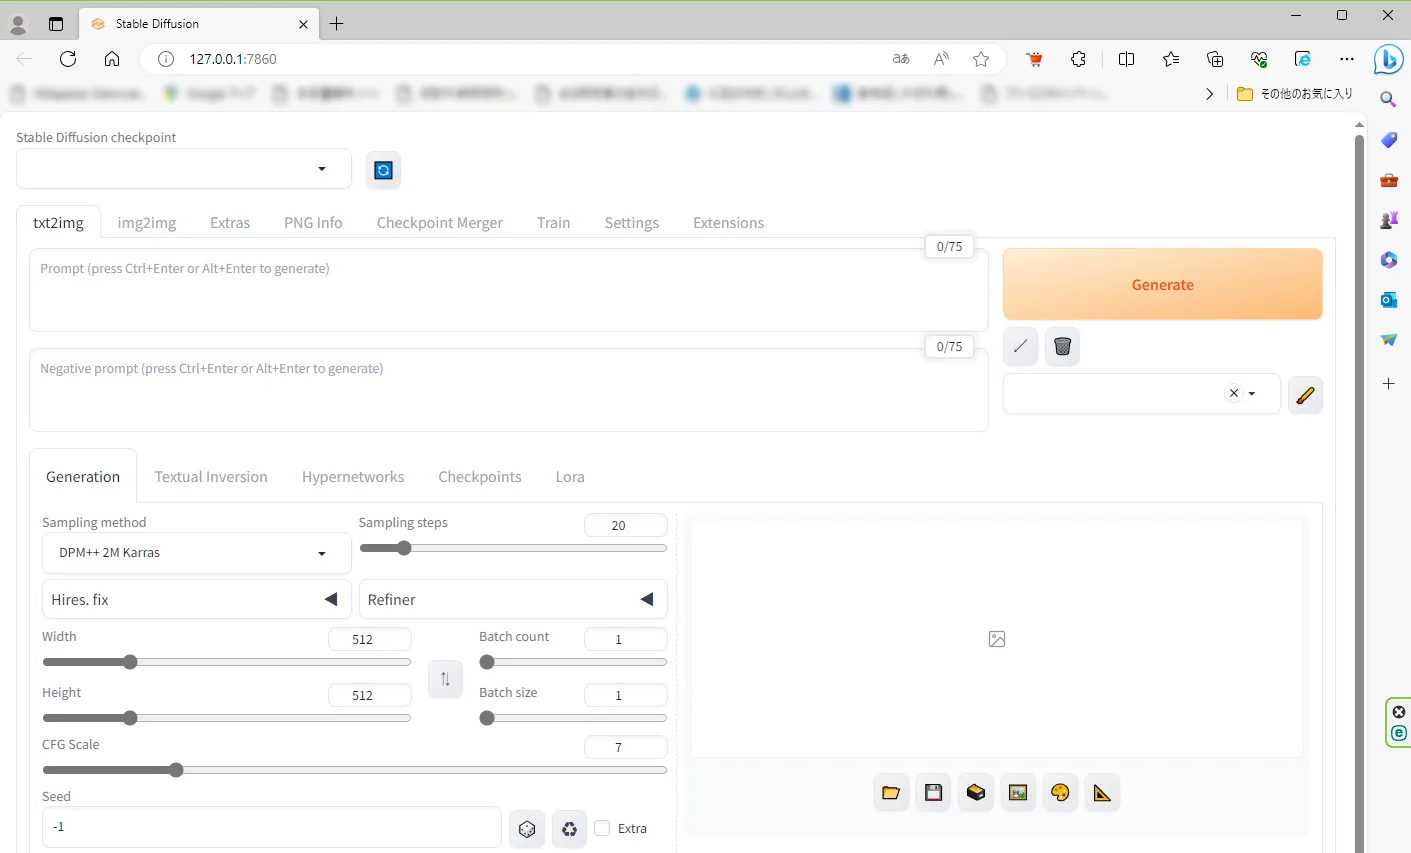The image size is (1411, 853).
Task: Click the Negative prompt text area
Action: coord(509,390)
